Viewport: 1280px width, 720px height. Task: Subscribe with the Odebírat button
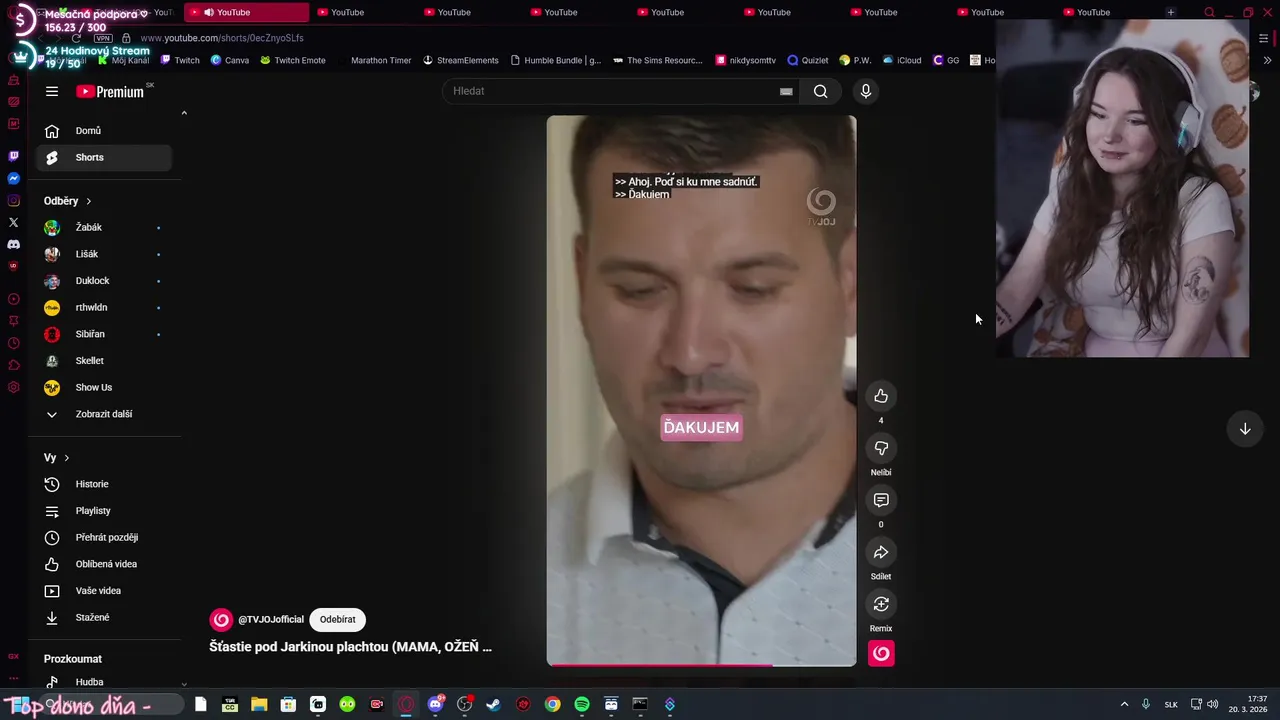click(337, 620)
